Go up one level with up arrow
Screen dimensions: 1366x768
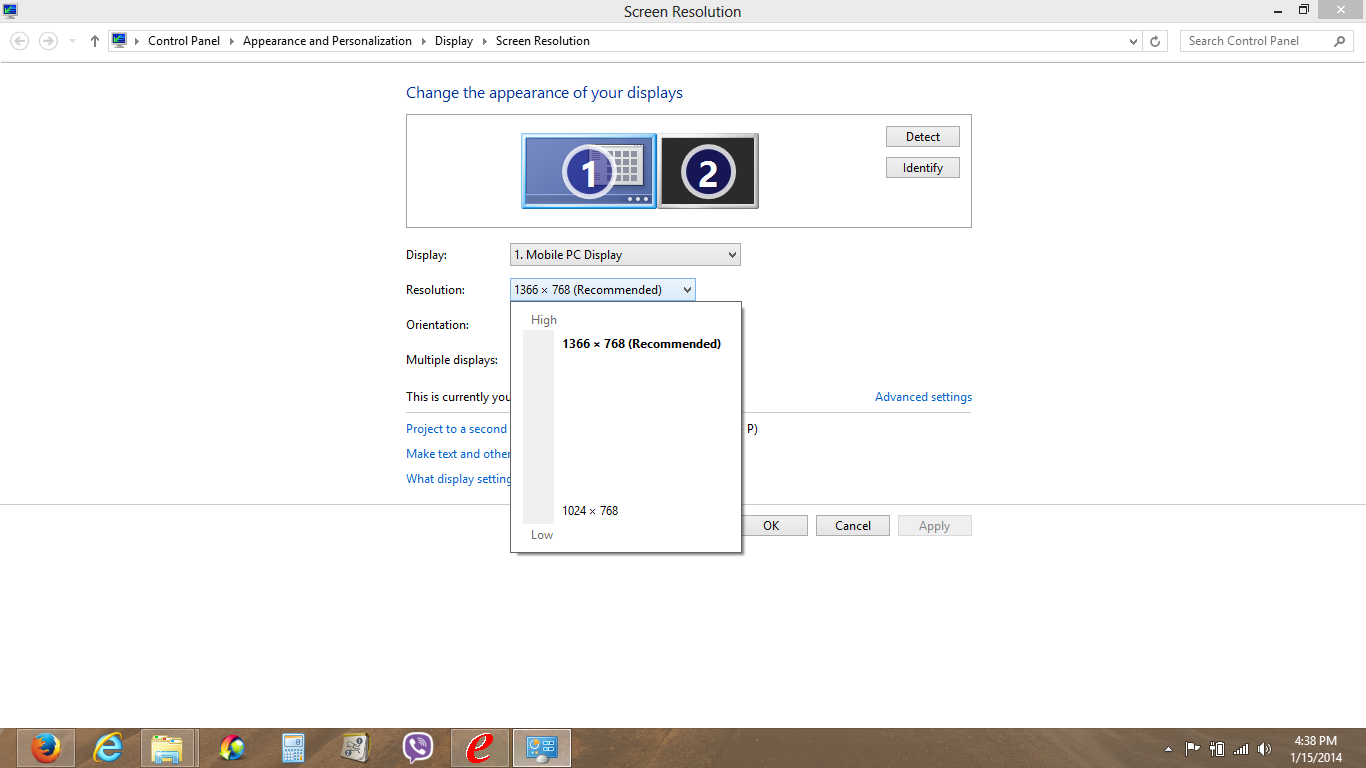(95, 41)
